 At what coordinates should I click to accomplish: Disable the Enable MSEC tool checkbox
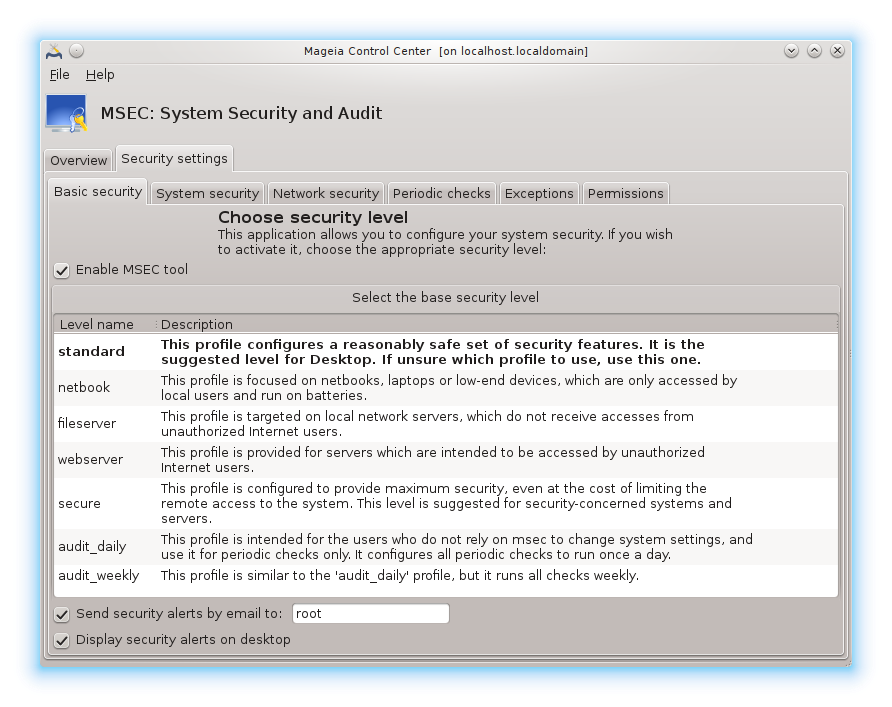(x=62, y=270)
